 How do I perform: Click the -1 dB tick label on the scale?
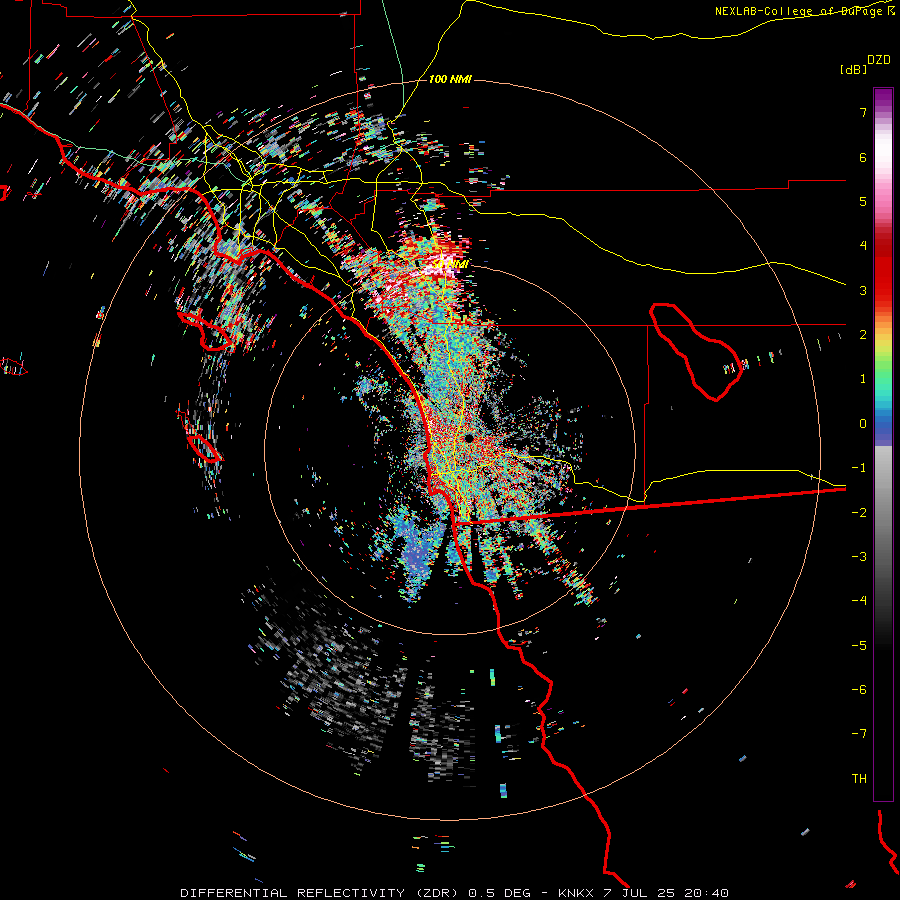click(859, 468)
